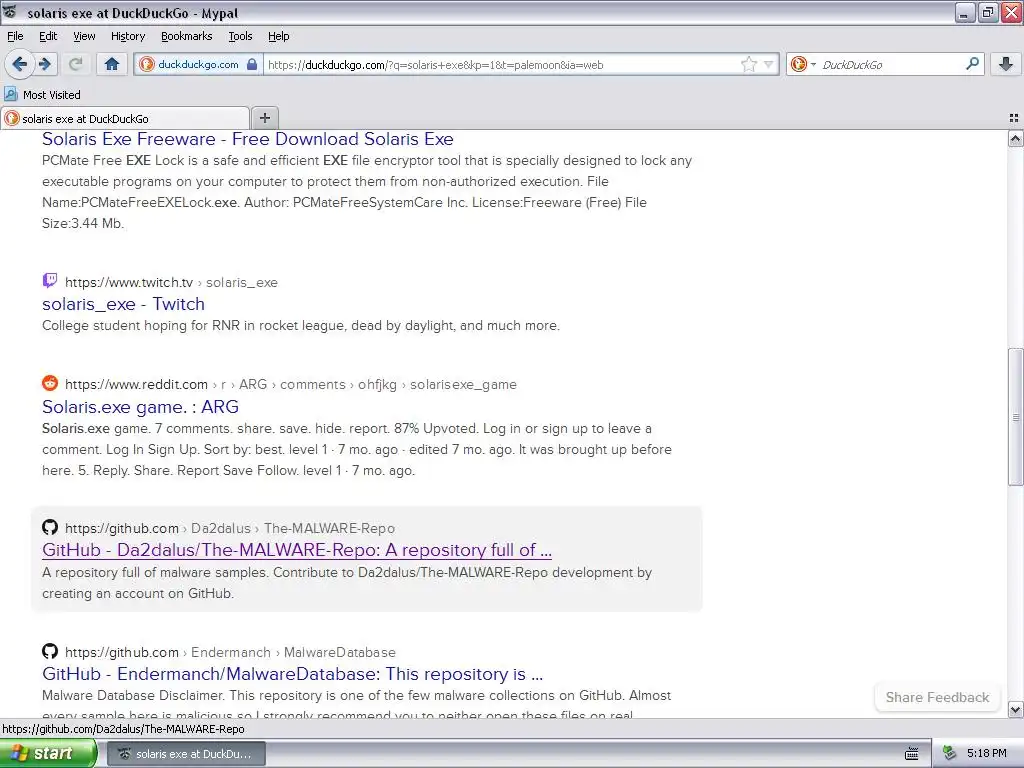Go back using the Back arrow button
The width and height of the screenshot is (1024, 768).
pos(20,64)
